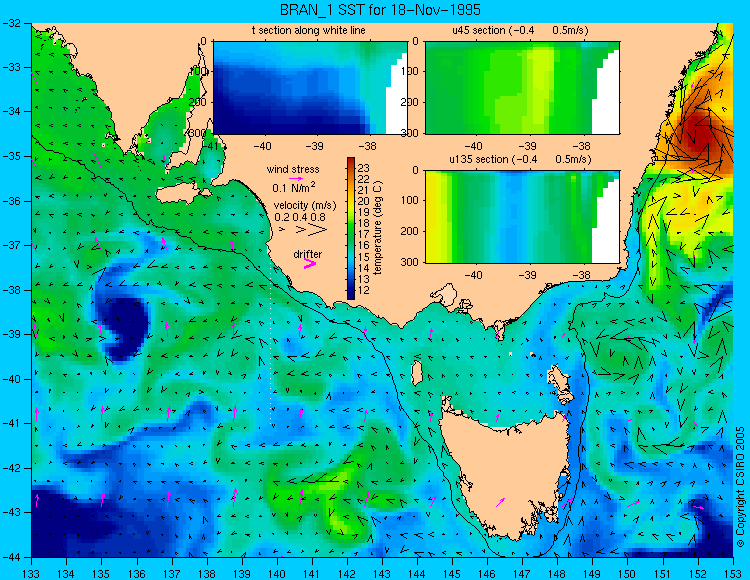Click the 'u135 section (-0.4 0.5m/s)' heading

[520, 159]
